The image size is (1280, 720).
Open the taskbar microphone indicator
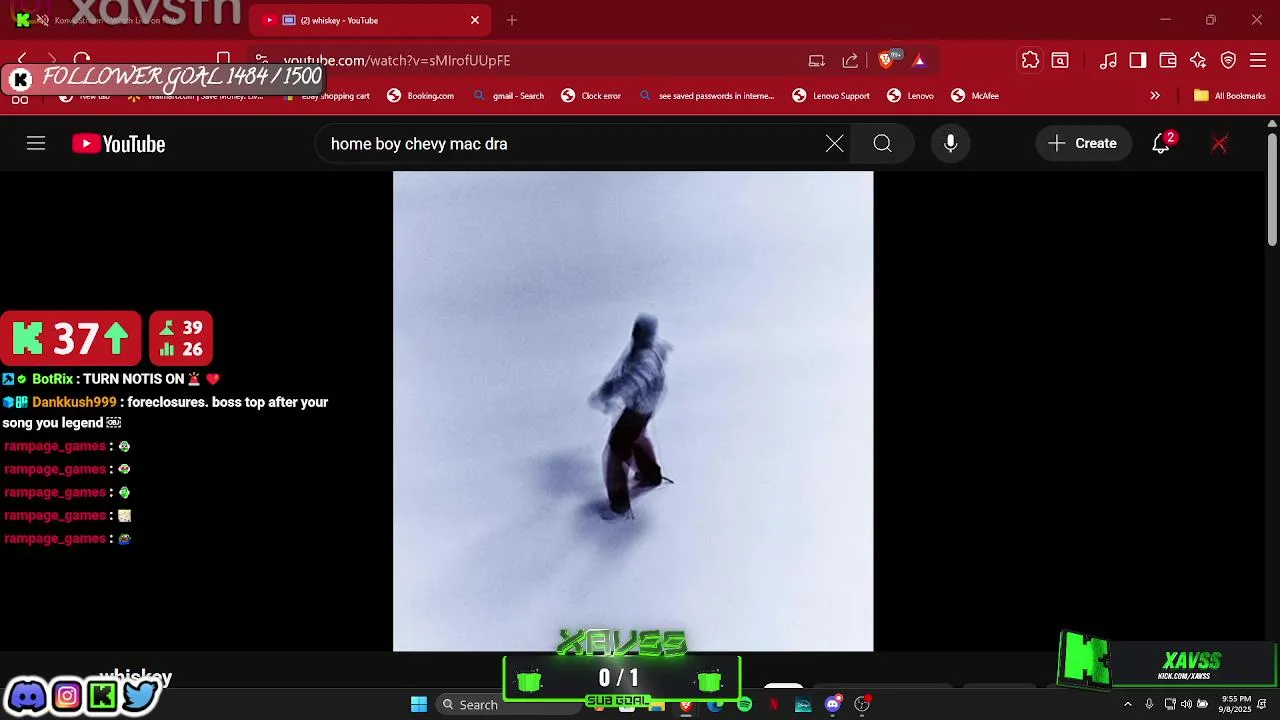[x=1149, y=705]
